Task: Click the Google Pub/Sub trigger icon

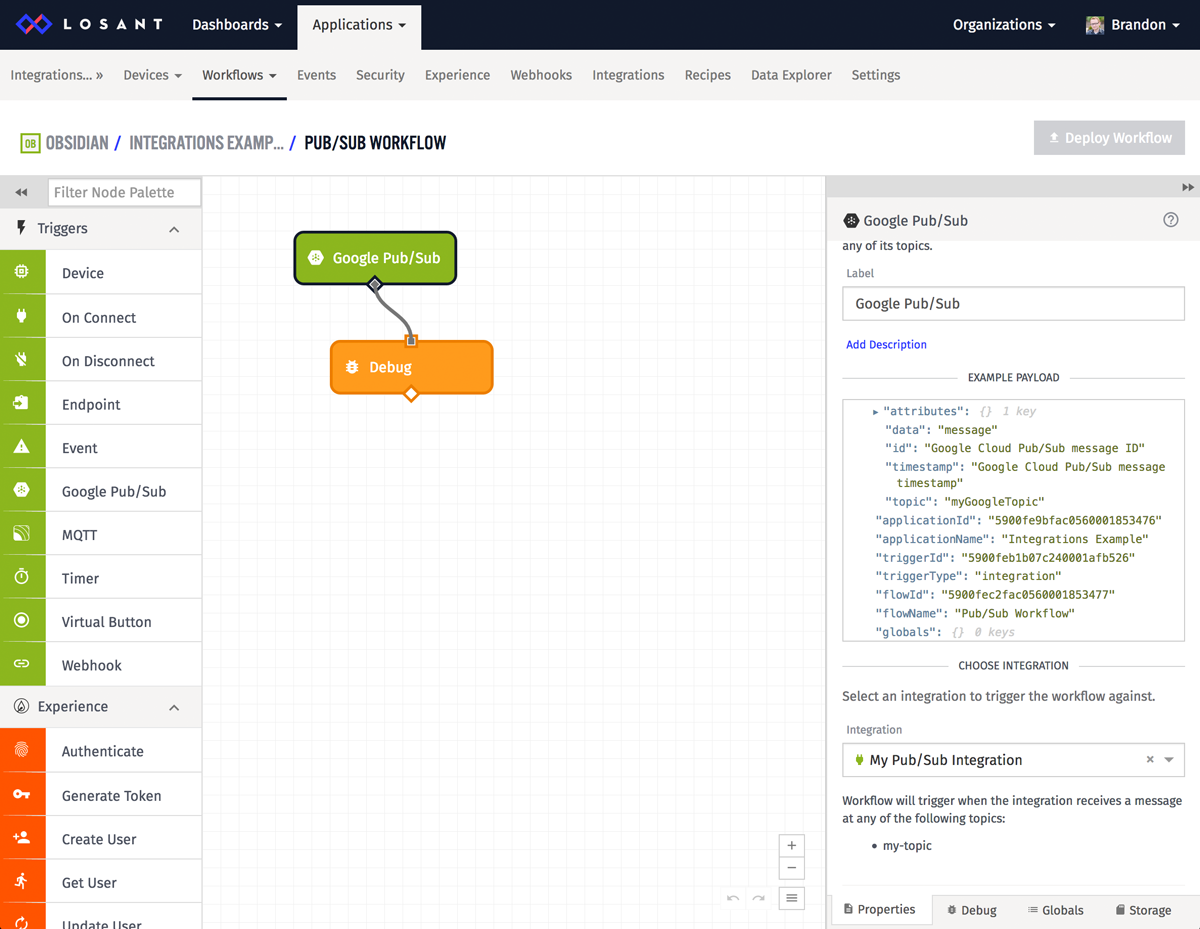Action: 22,490
